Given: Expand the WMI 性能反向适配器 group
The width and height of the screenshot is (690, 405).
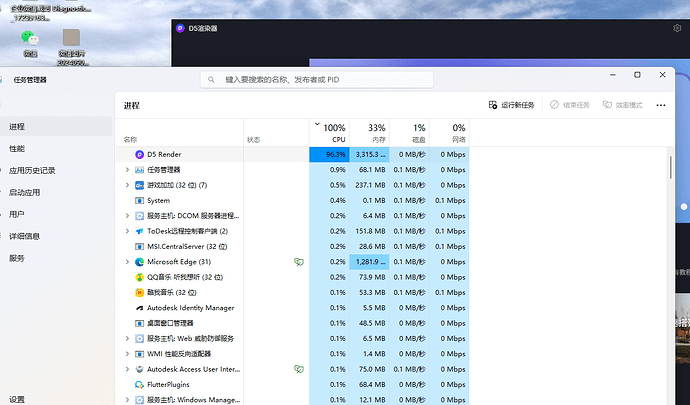Looking at the screenshot, I should (x=127, y=354).
